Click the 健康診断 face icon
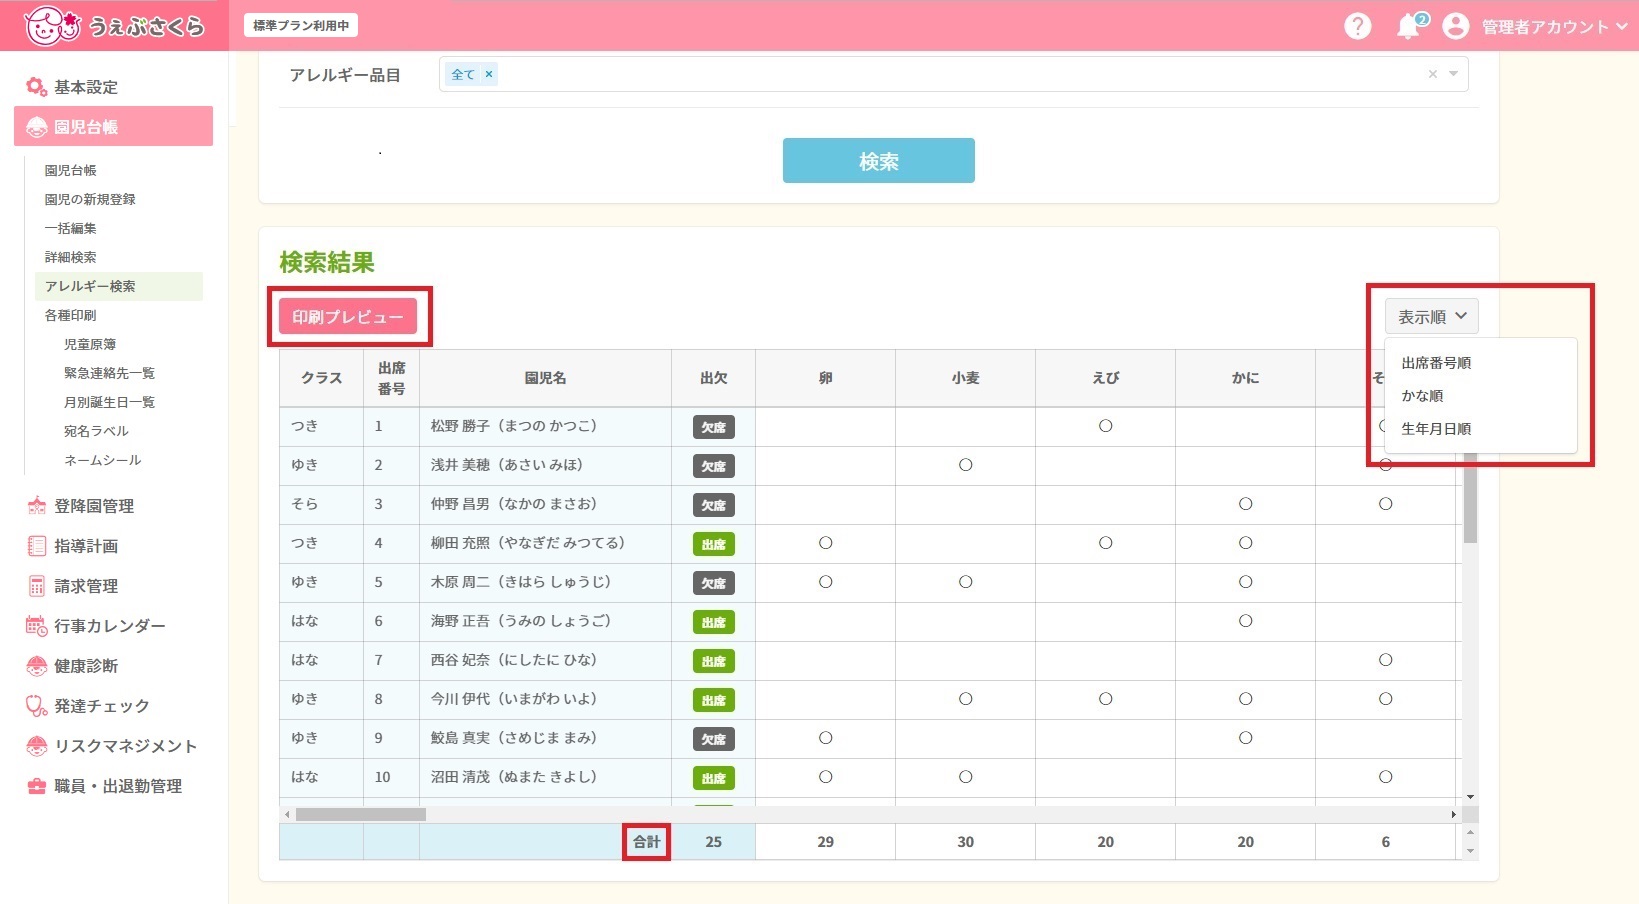1639x904 pixels. pyautogui.click(x=36, y=666)
